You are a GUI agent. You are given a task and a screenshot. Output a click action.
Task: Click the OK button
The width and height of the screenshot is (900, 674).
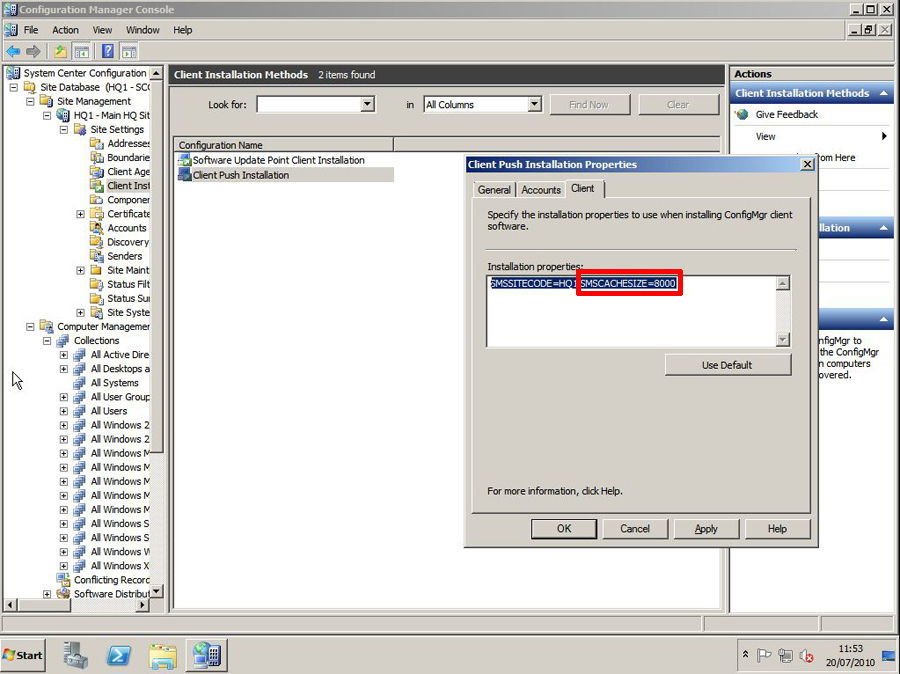tap(564, 529)
